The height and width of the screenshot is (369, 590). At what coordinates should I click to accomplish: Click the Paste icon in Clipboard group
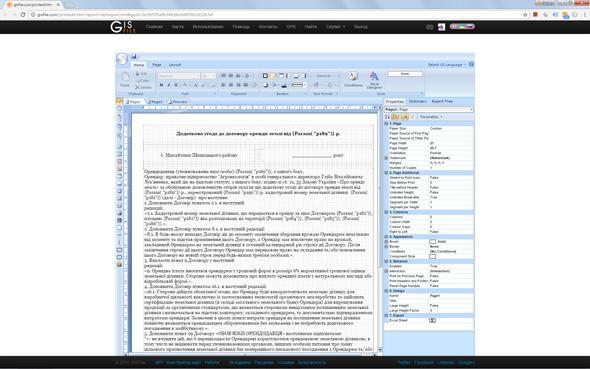(125, 79)
